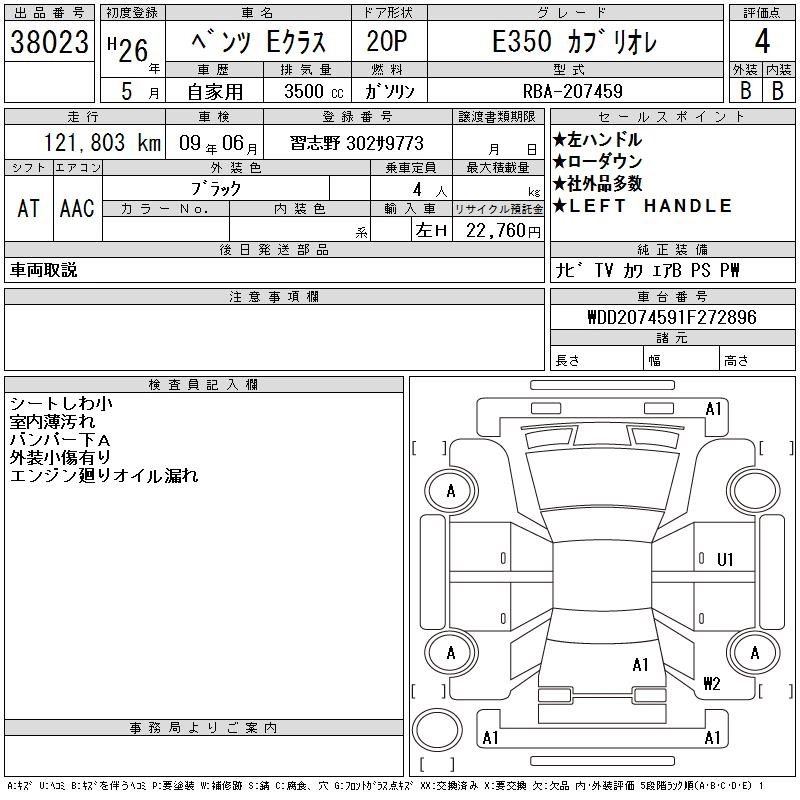Click the W2 repair mark on car diagram
Viewport: 800px width, 800px height.
click(712, 684)
